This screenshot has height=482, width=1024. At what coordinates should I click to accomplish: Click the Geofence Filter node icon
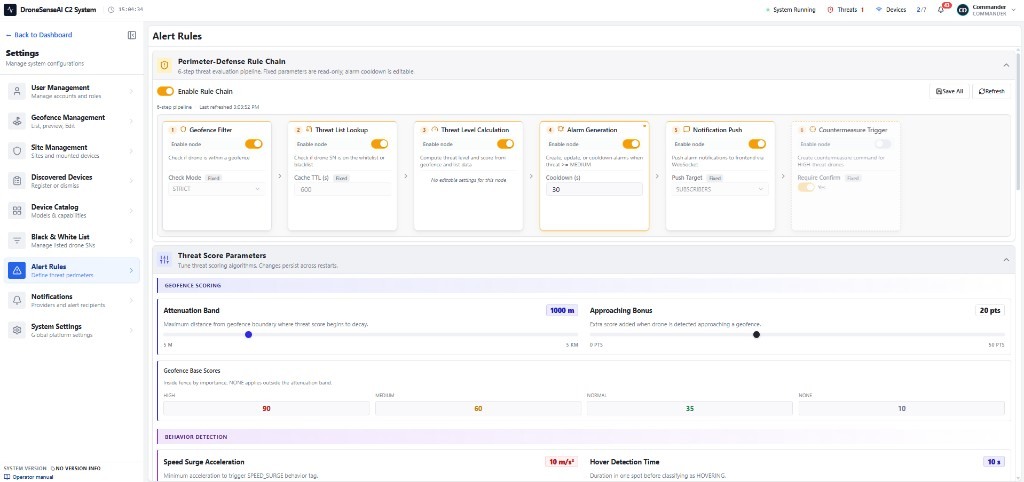(x=183, y=130)
